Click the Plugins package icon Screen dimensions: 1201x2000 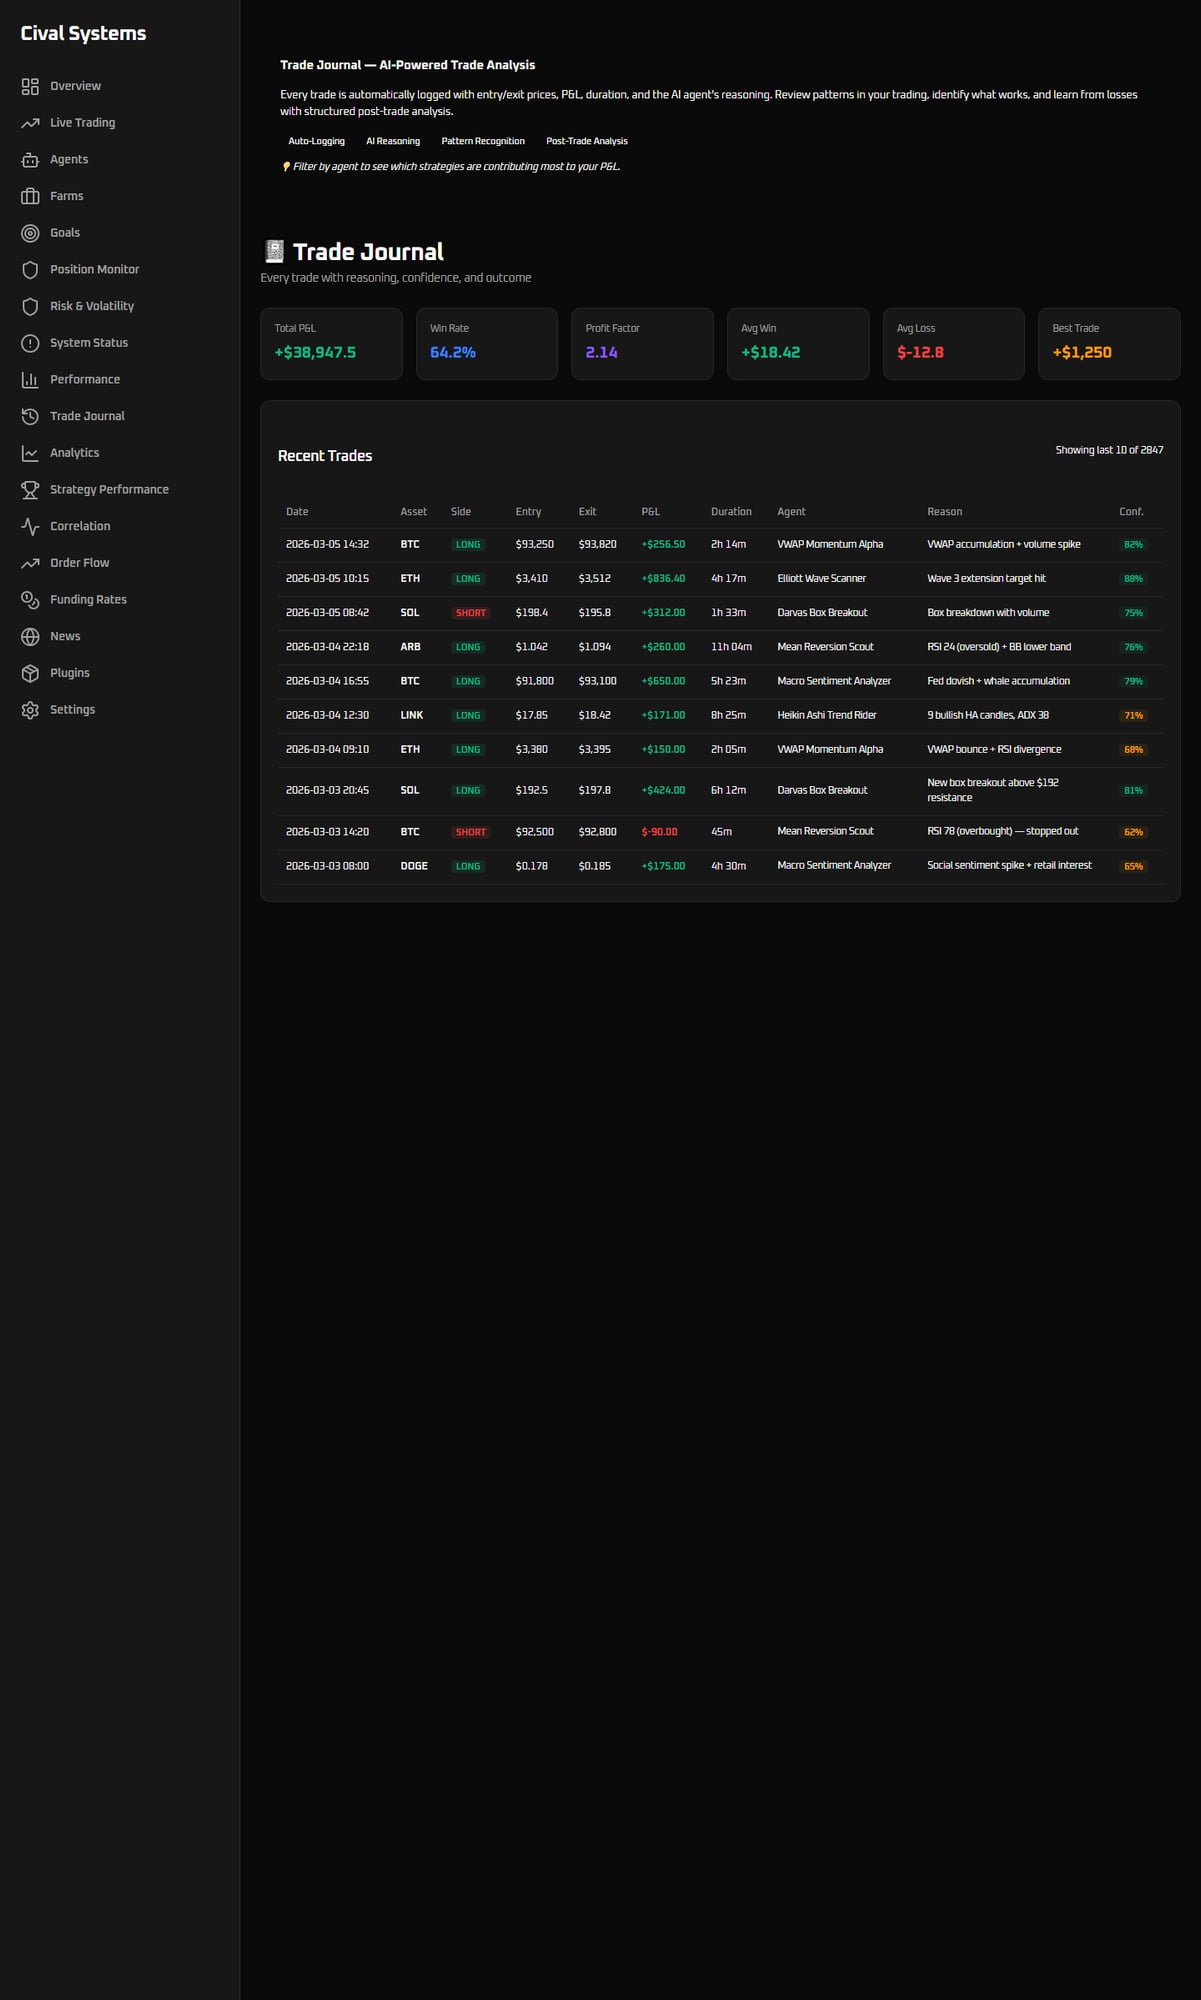[x=30, y=673]
